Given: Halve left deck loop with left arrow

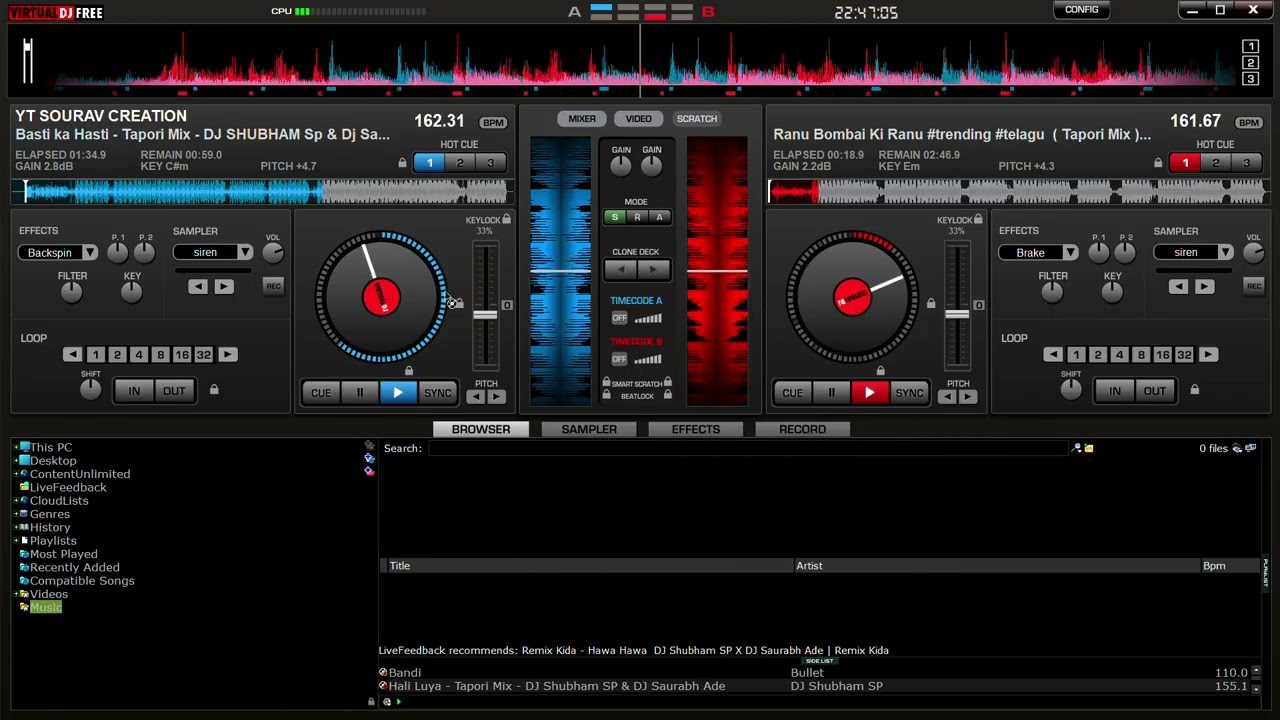Looking at the screenshot, I should [x=72, y=355].
